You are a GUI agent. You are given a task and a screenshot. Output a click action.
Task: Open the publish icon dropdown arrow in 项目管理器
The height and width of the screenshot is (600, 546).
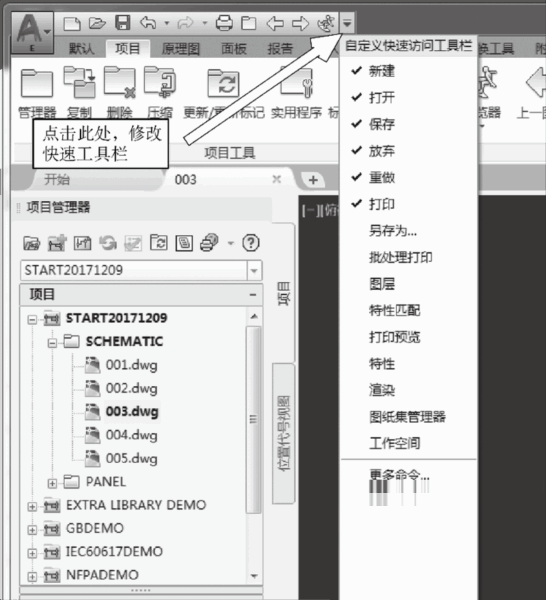click(x=230, y=243)
